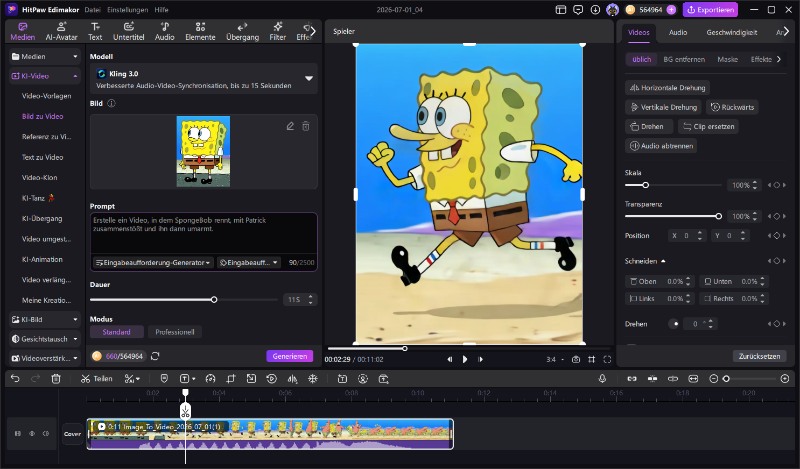Open the download center icon in title bar
This screenshot has height=469, width=800.
pyautogui.click(x=595, y=10)
